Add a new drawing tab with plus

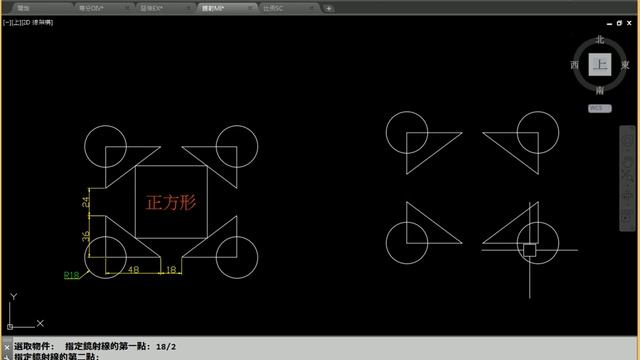pos(329,8)
